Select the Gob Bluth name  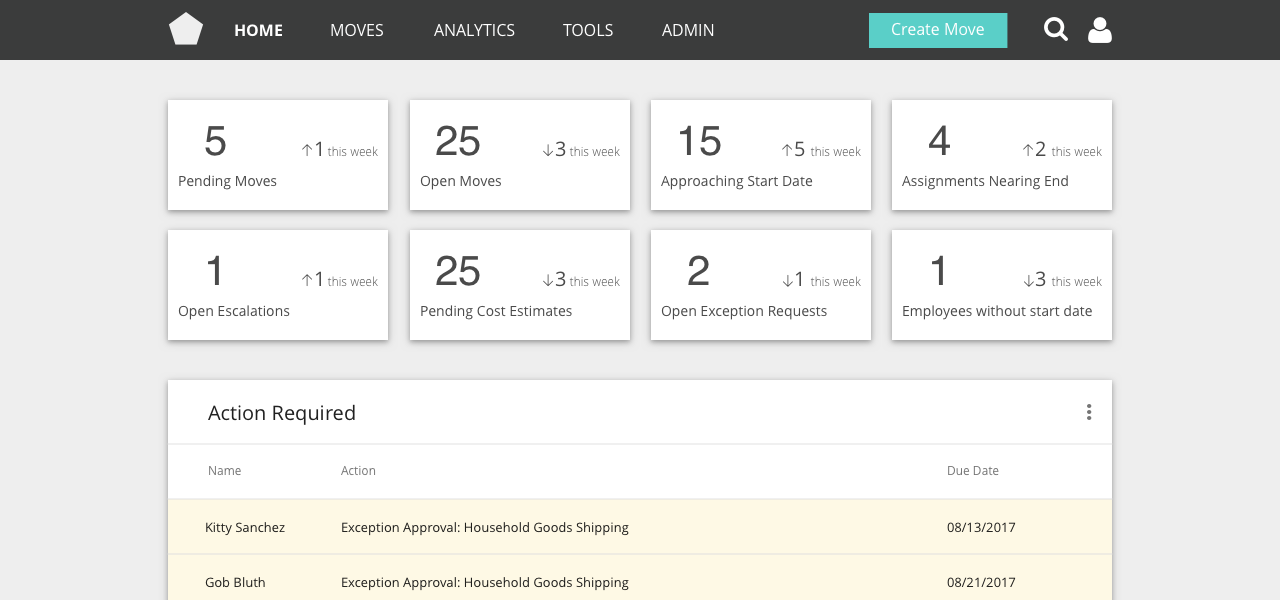tap(235, 582)
